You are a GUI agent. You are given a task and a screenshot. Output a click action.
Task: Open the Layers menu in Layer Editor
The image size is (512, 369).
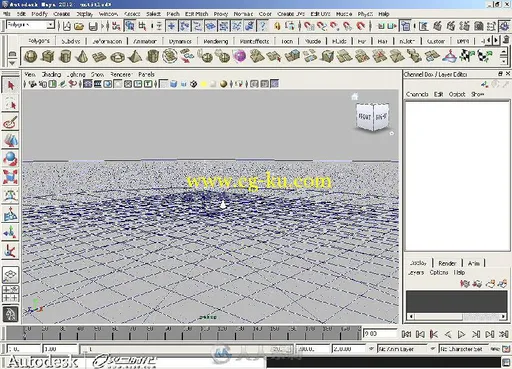[416, 272]
